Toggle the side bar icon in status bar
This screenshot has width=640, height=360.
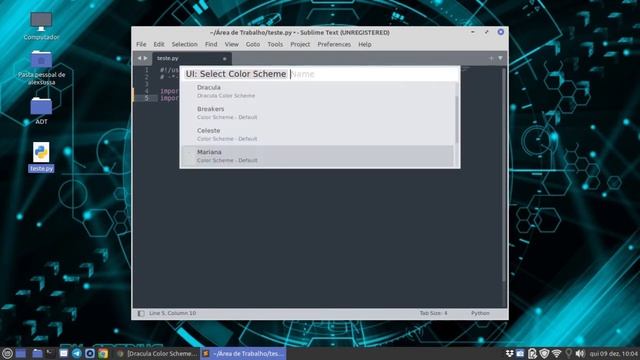(141, 313)
